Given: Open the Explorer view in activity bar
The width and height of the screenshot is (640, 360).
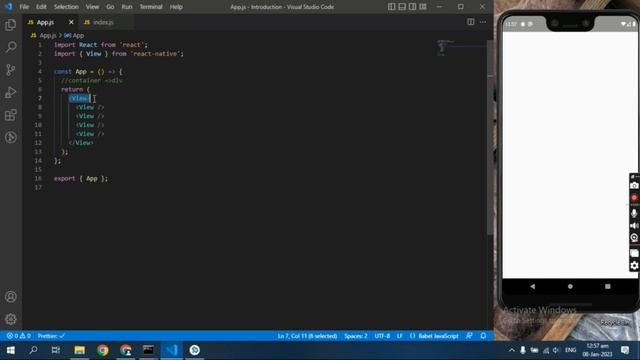Looking at the screenshot, I should tap(11, 25).
